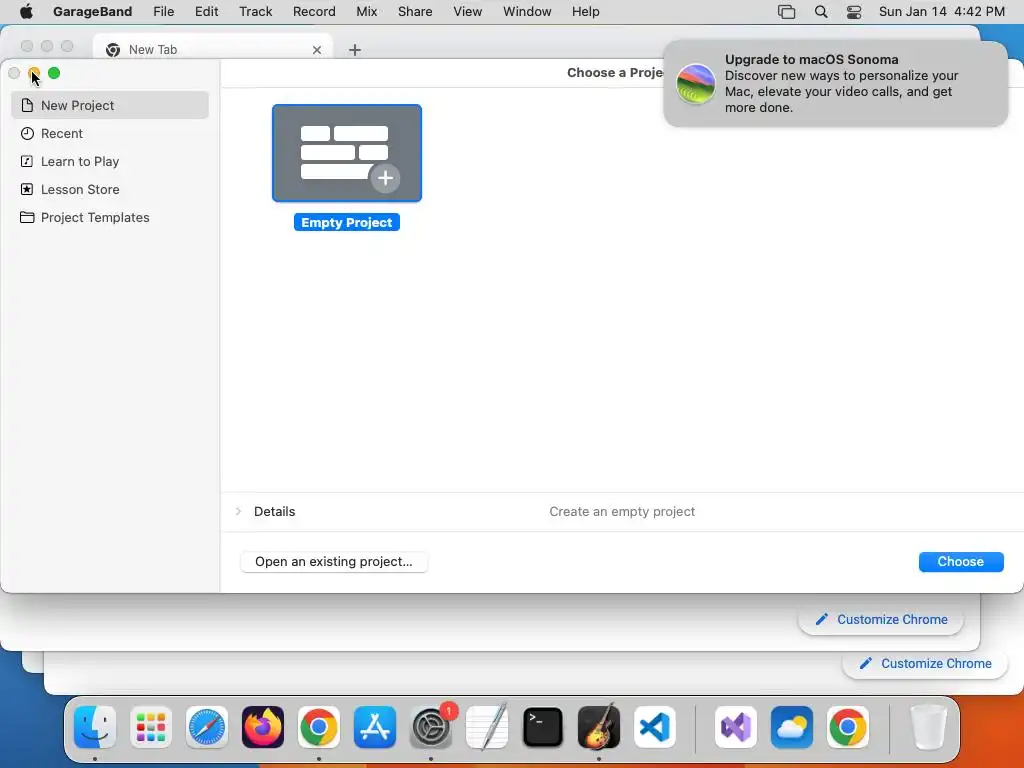This screenshot has height=768, width=1024.
Task: Close the New Tab in Chrome window
Action: pos(317,50)
